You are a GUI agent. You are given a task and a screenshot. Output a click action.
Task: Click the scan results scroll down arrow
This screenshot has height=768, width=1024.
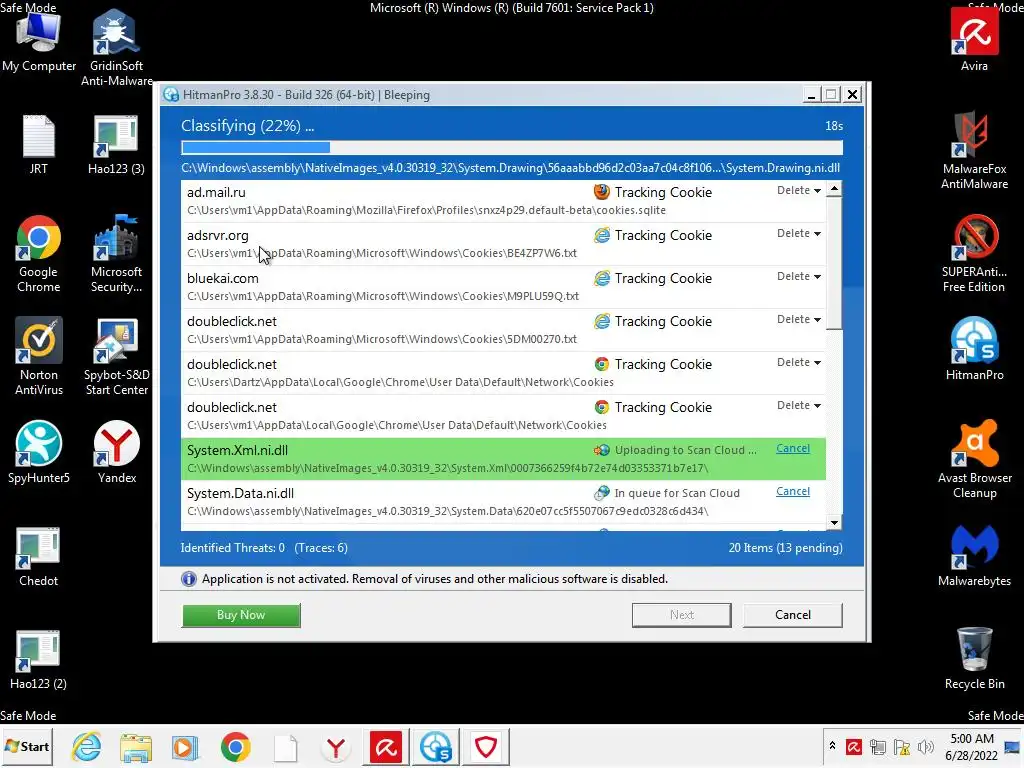point(834,522)
